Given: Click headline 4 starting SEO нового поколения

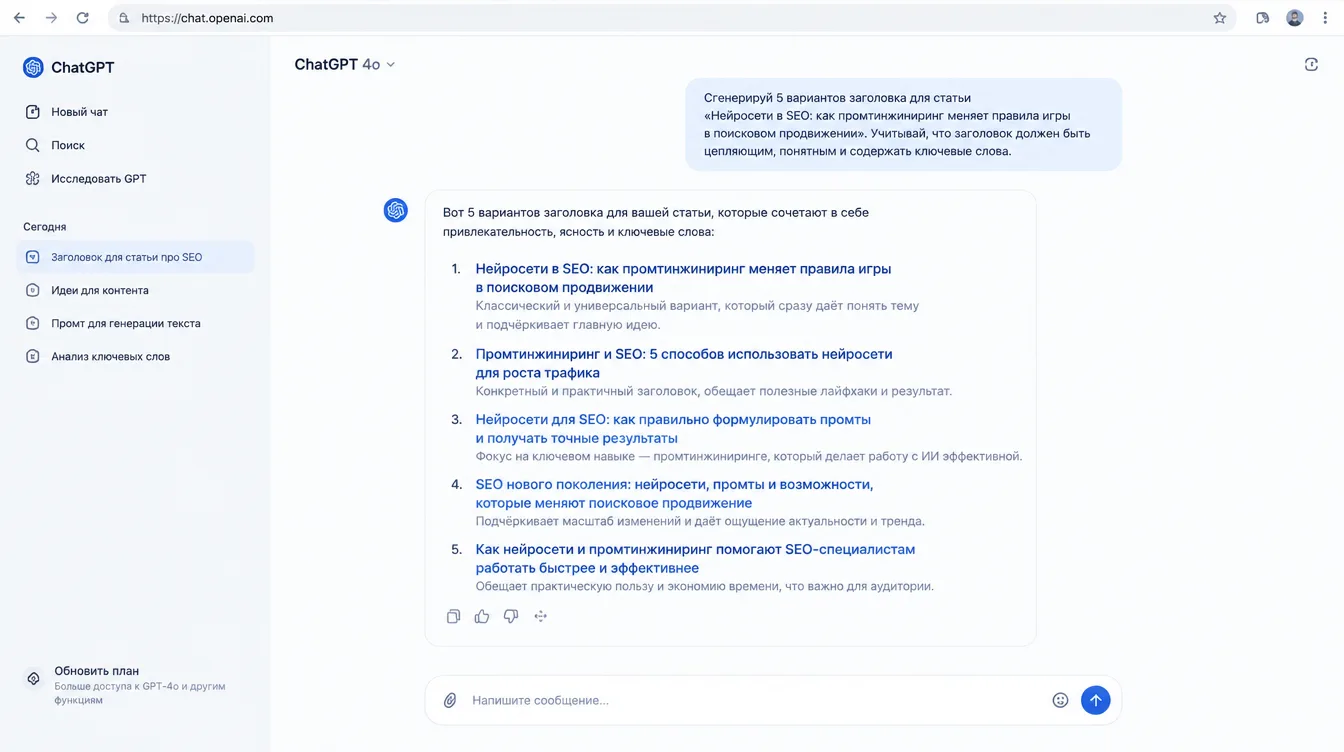Looking at the screenshot, I should (674, 493).
